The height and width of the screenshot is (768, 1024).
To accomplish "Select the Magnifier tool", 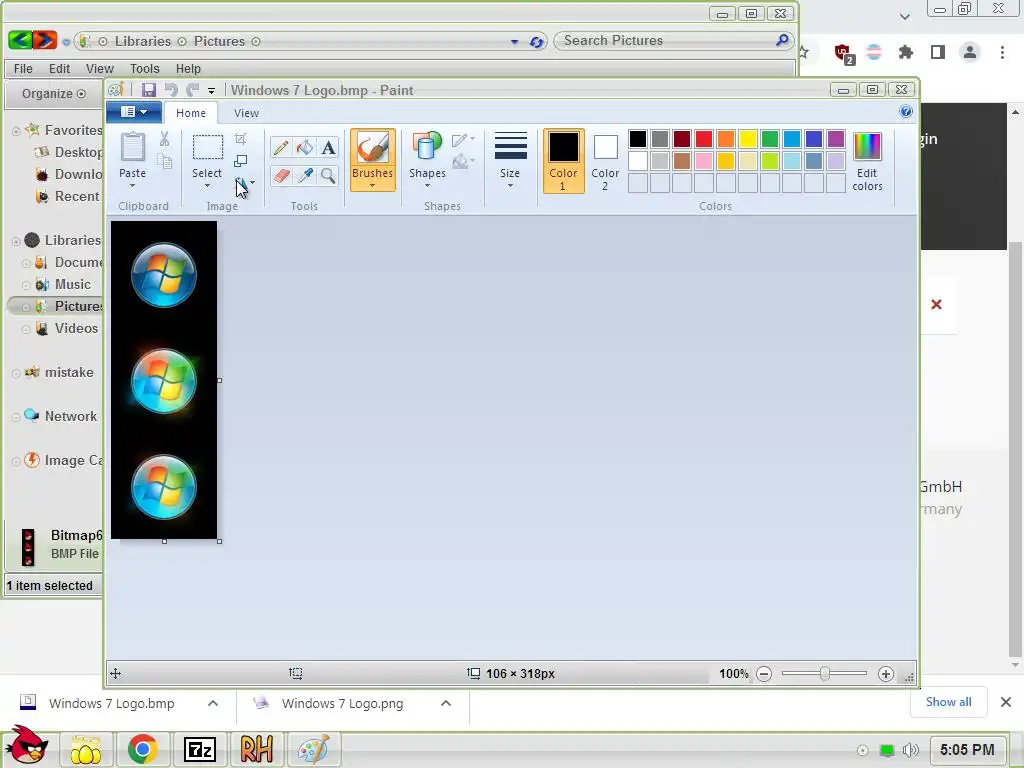I will 328,175.
